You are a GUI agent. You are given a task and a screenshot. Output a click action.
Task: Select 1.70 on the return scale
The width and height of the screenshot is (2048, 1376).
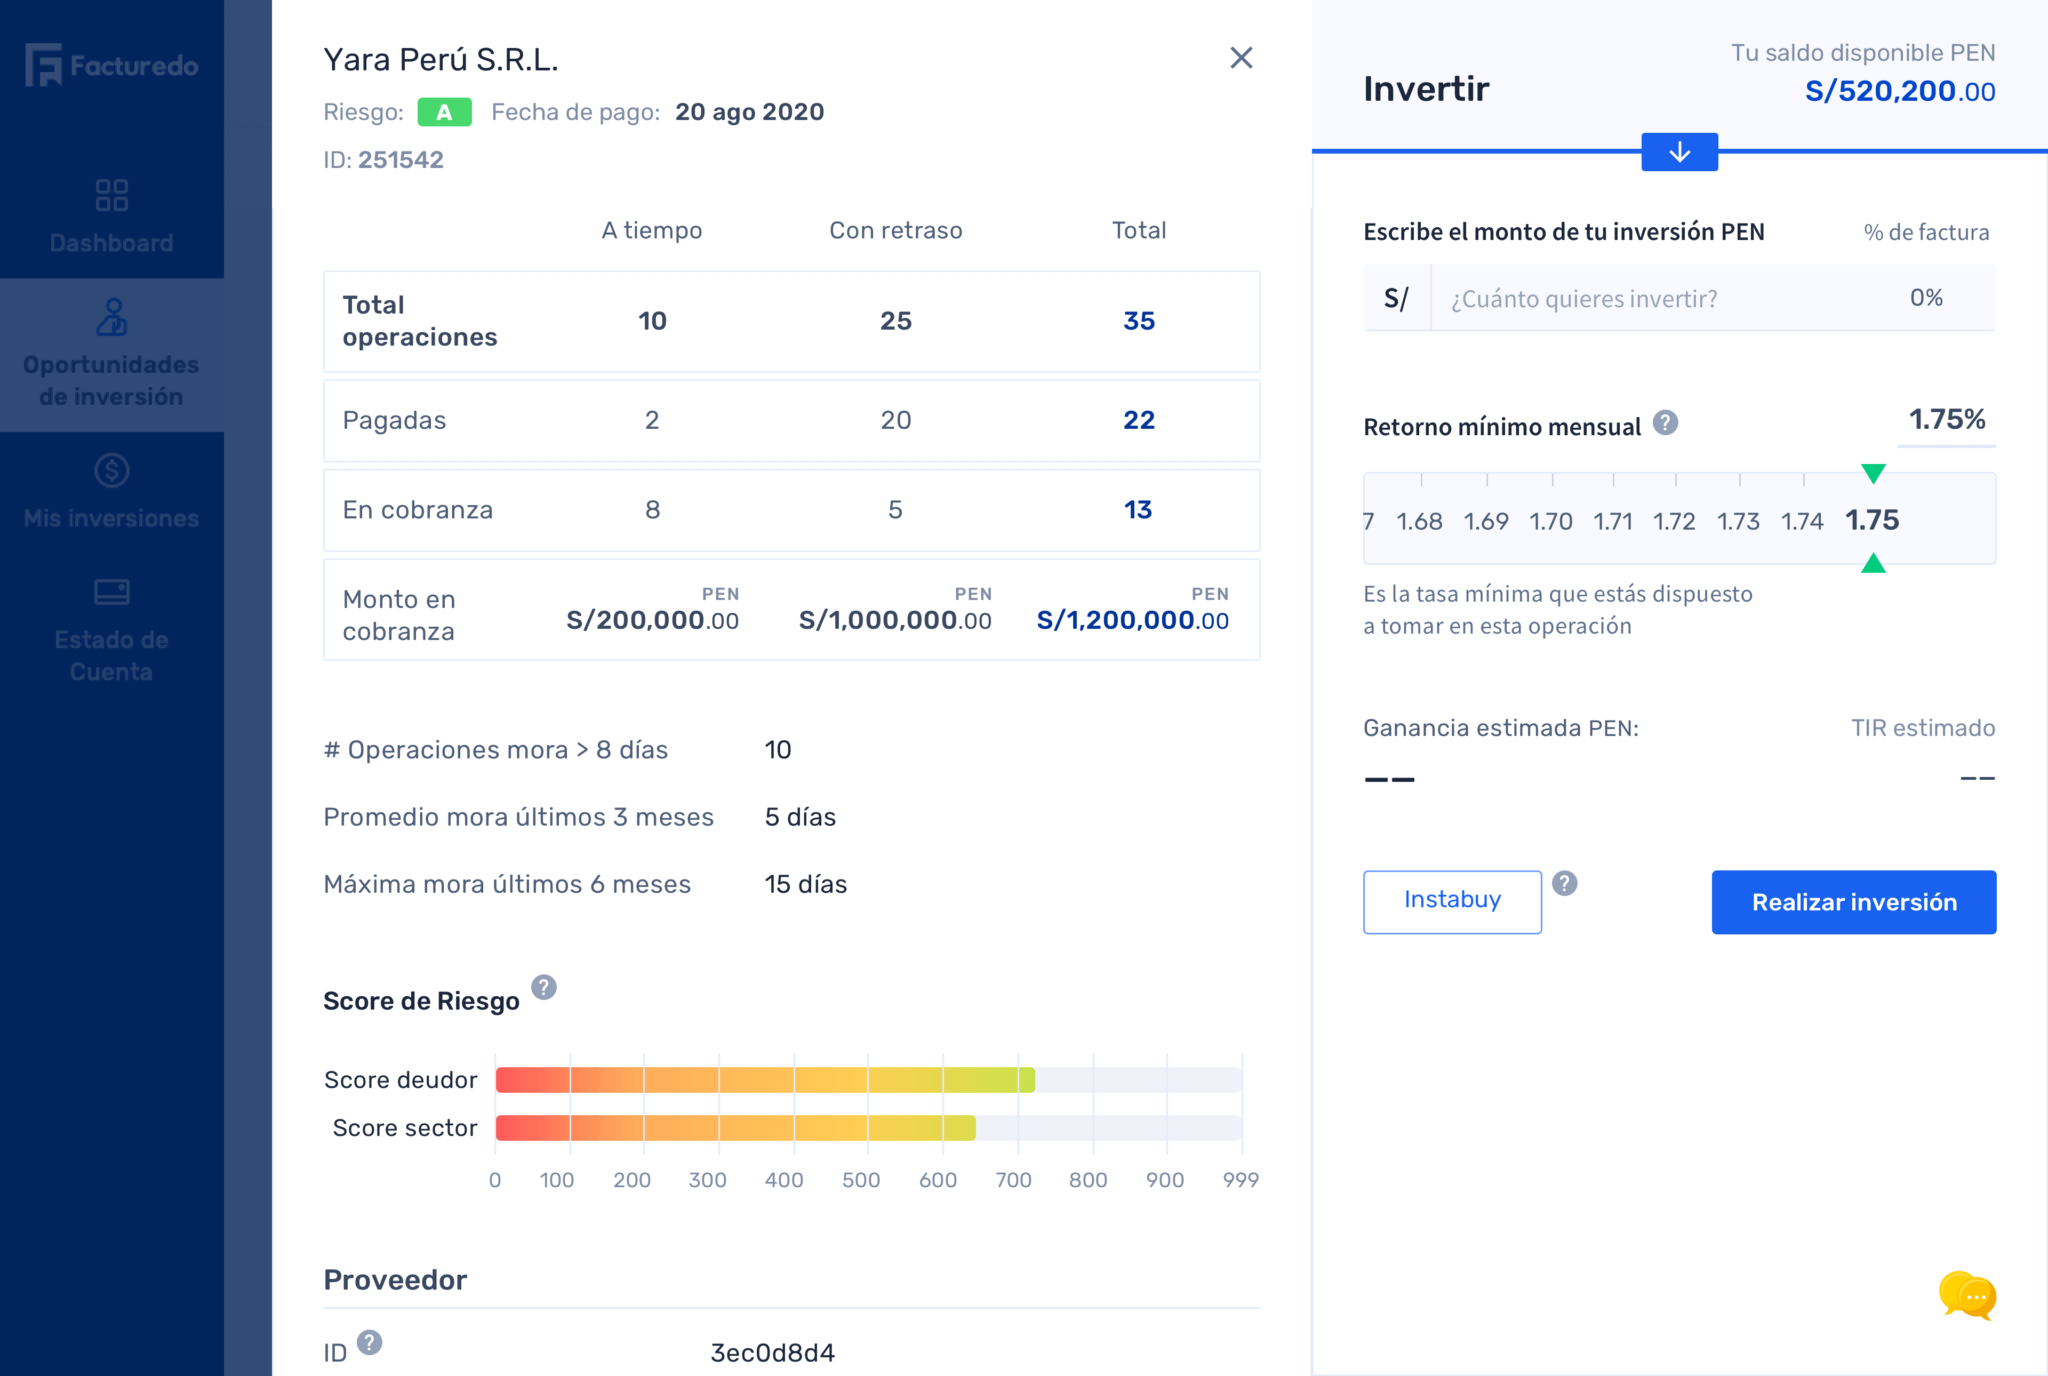1550,521
